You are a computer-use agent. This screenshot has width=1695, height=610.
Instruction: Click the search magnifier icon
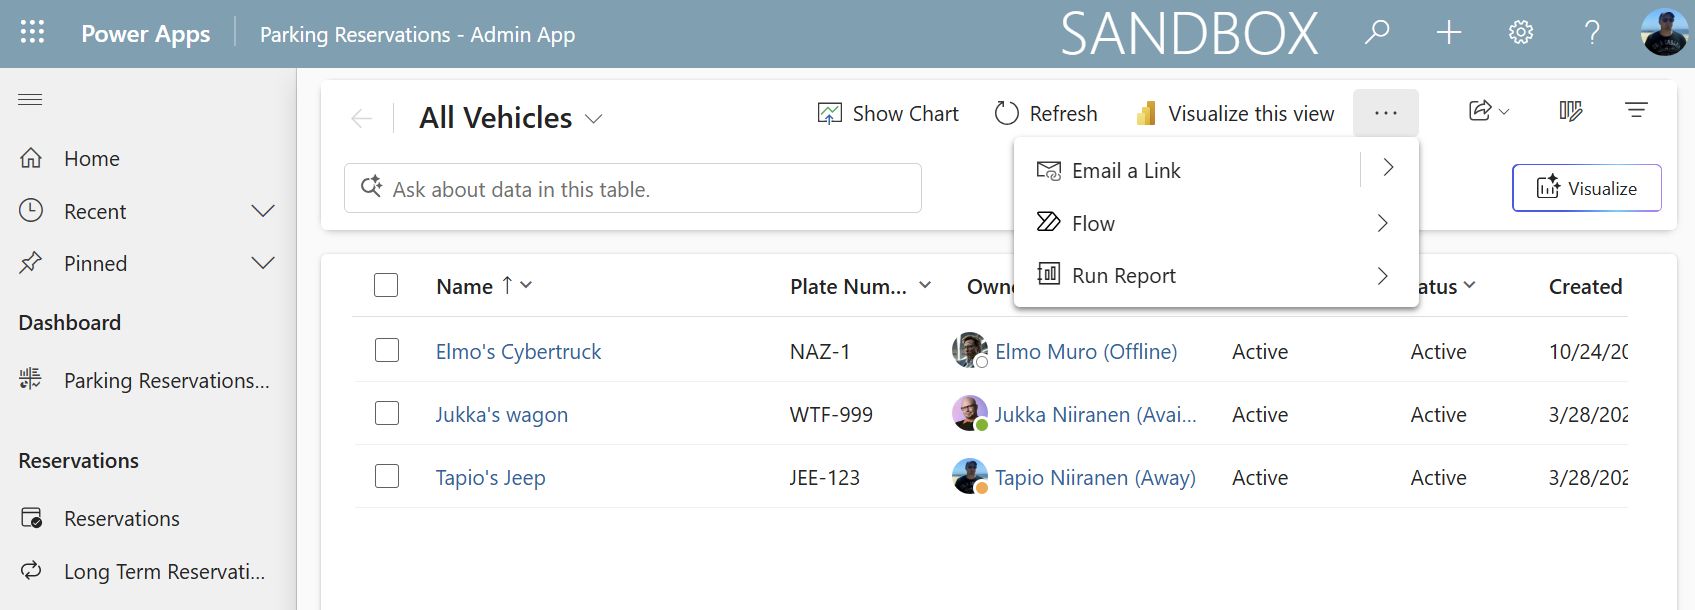[1377, 33]
